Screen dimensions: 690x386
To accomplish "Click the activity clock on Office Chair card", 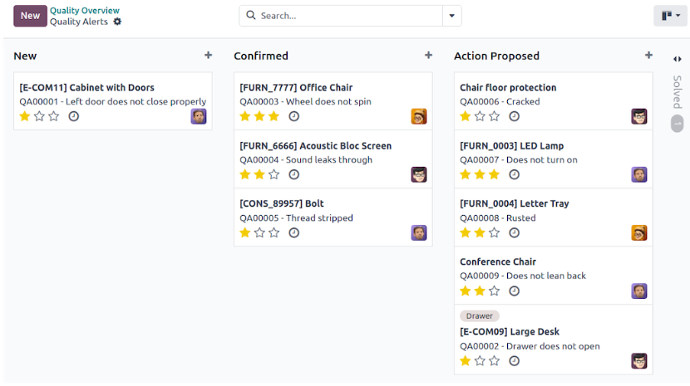I will click(x=294, y=116).
